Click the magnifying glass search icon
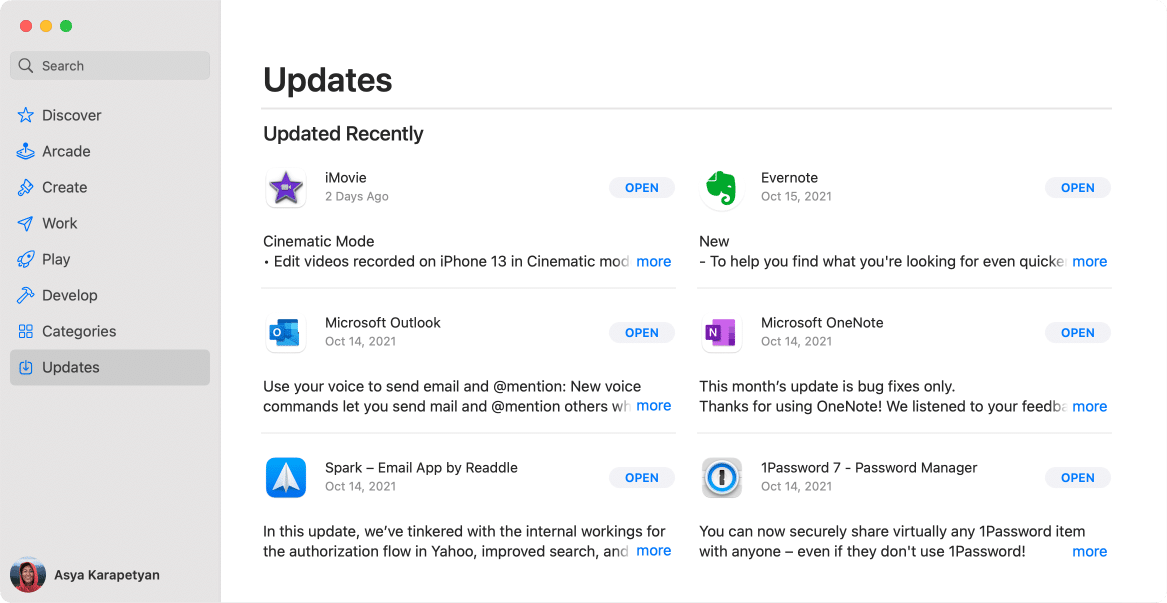 click(26, 66)
